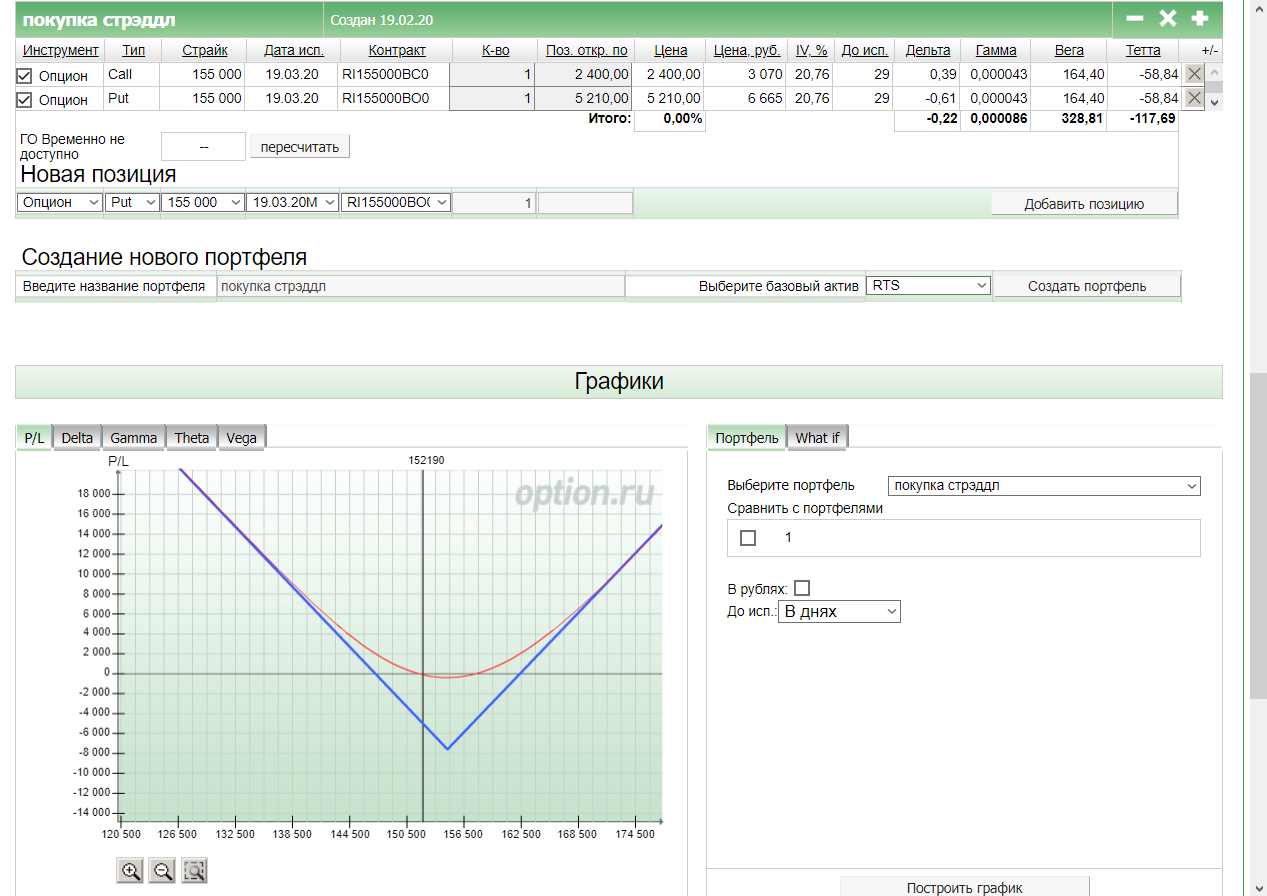
Task: Open the instrument type dropdown 'Опцион'
Action: tap(60, 202)
